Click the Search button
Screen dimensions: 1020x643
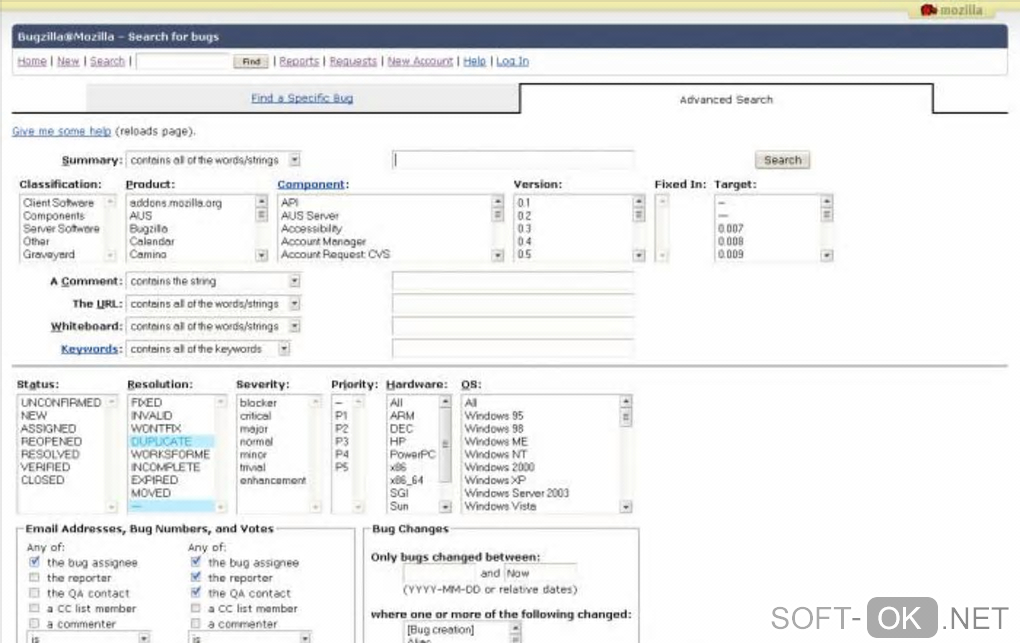(x=783, y=160)
